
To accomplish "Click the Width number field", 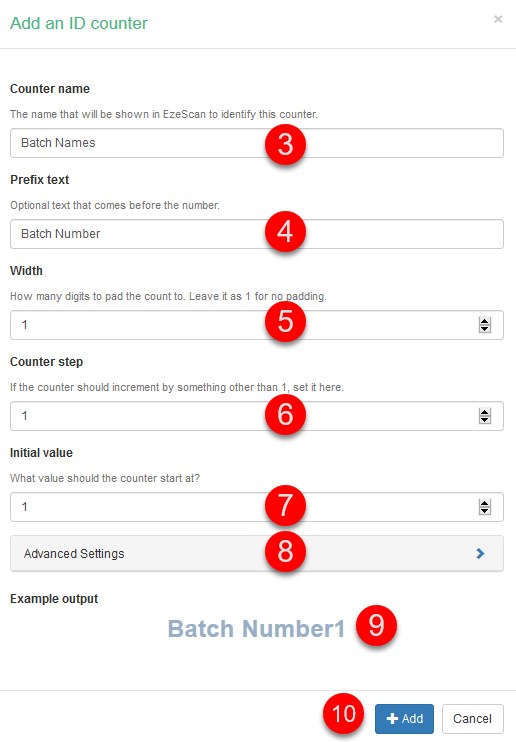I will pyautogui.click(x=257, y=325).
